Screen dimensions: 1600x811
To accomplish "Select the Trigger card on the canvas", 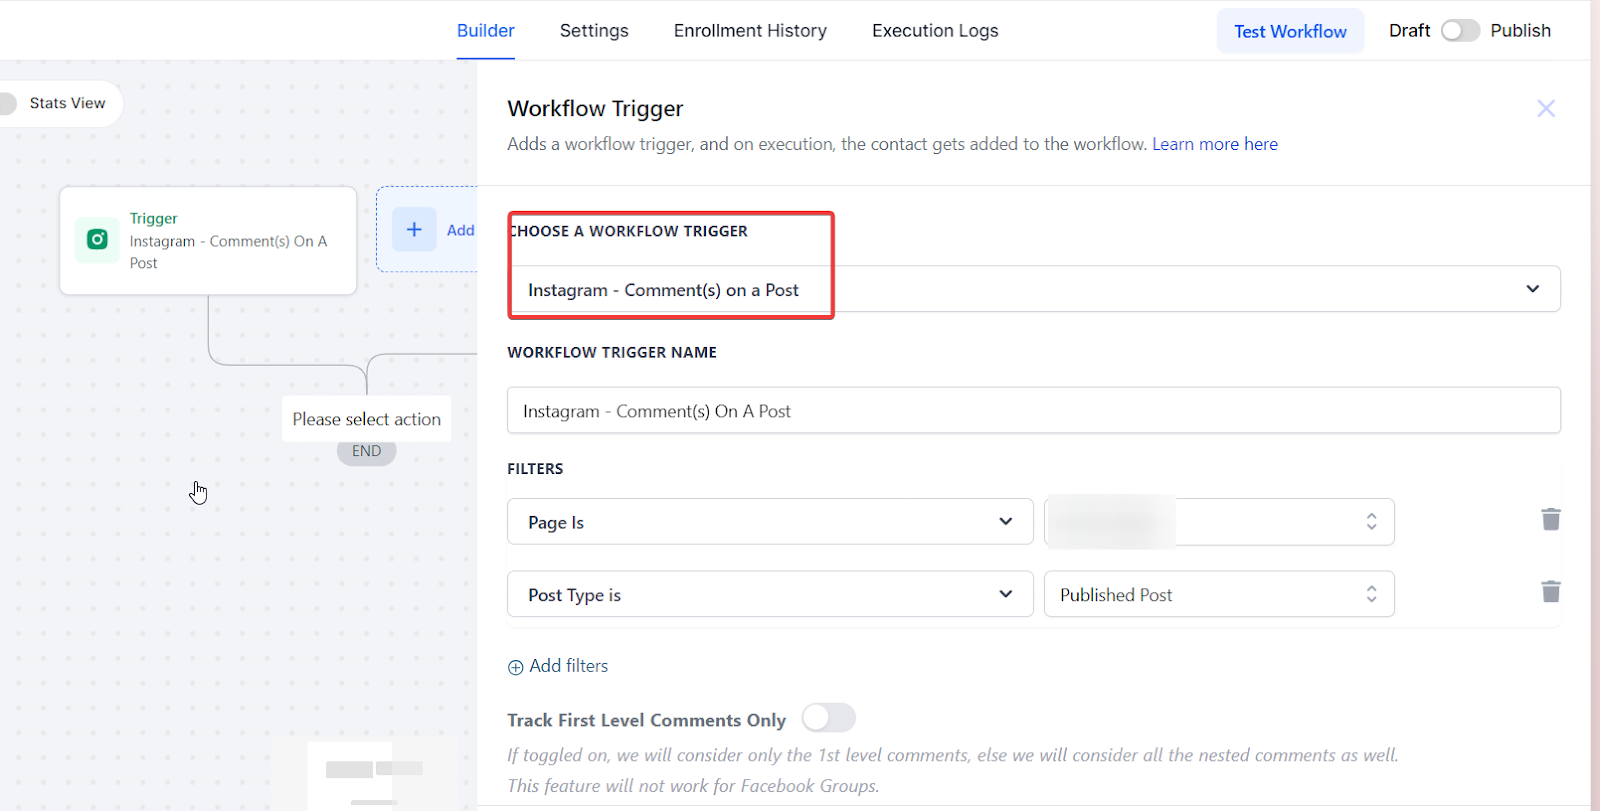I will coord(208,240).
